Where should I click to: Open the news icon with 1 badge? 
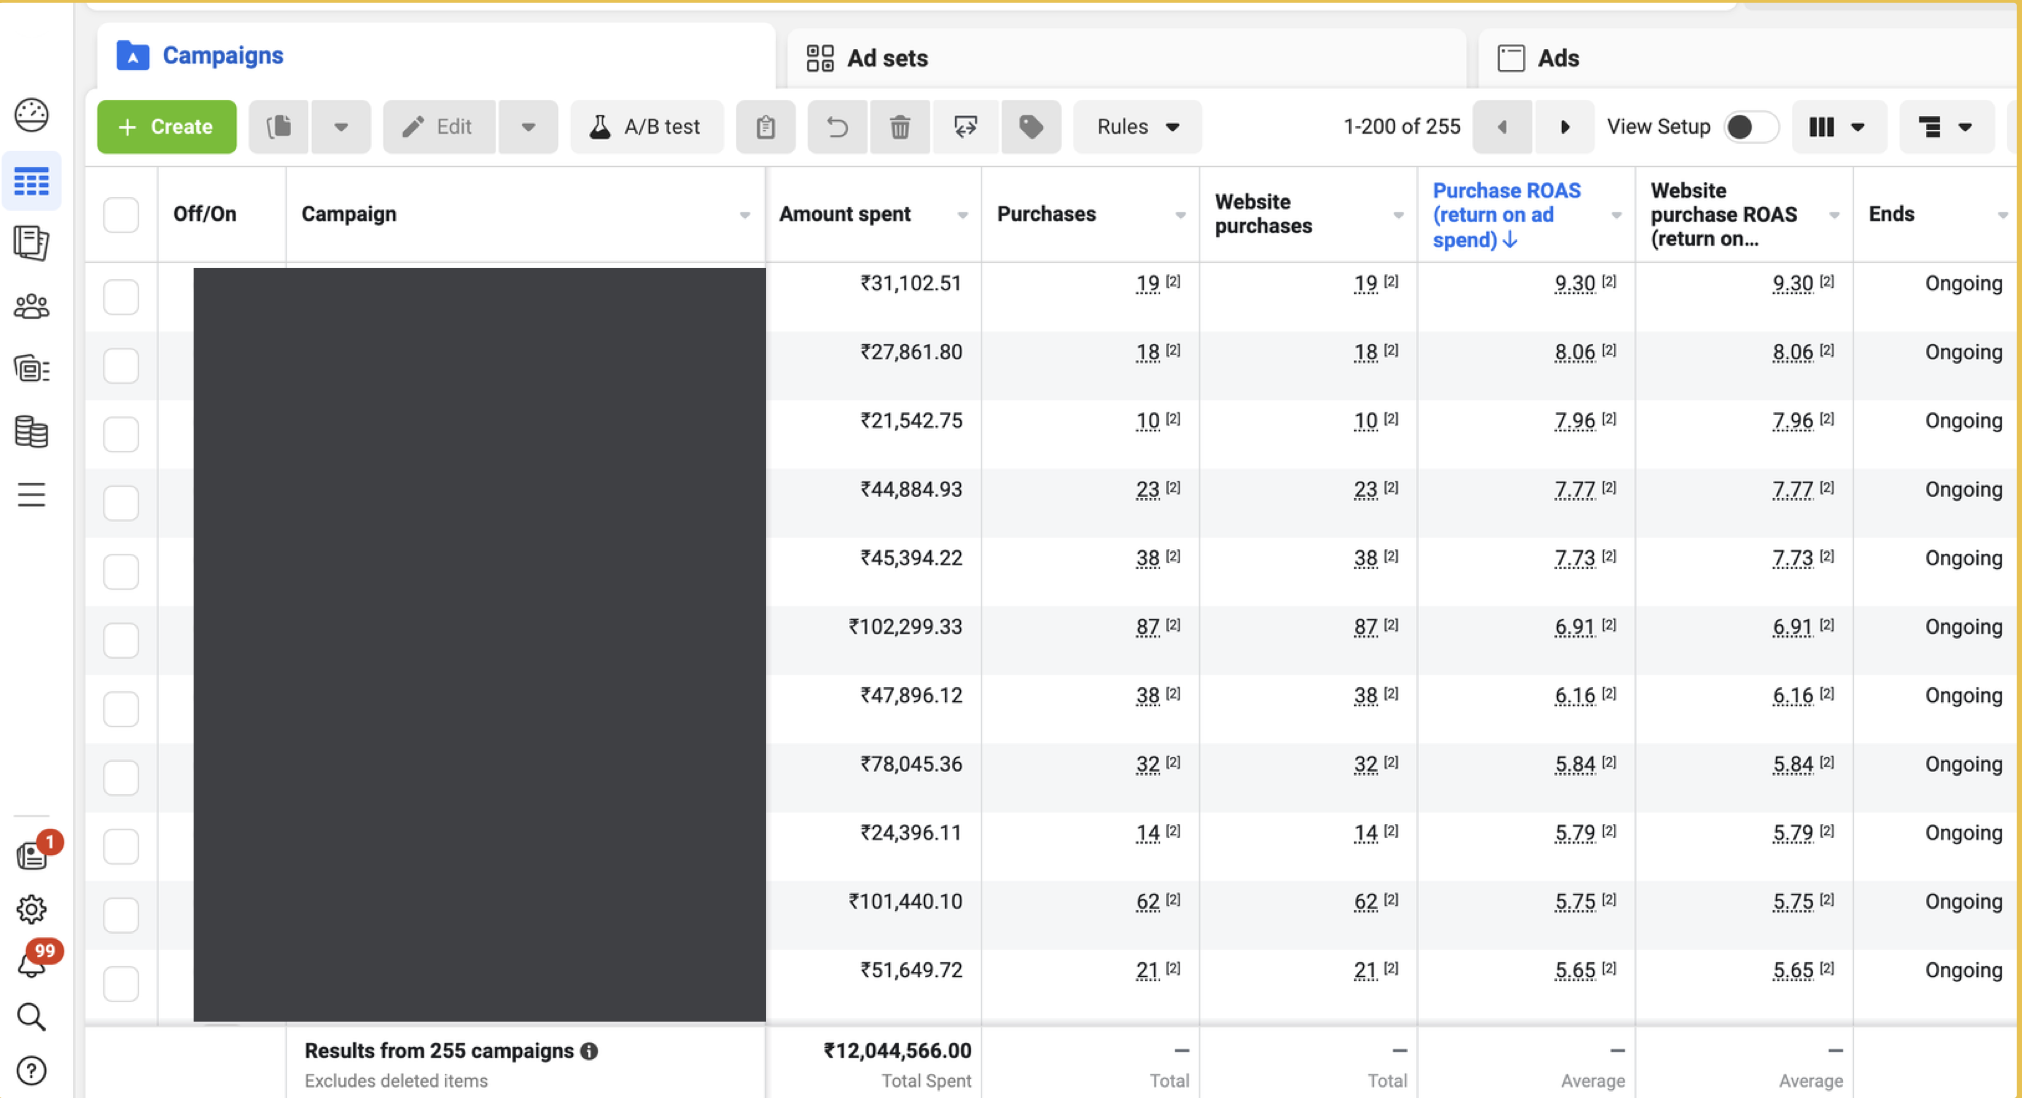pos(31,855)
